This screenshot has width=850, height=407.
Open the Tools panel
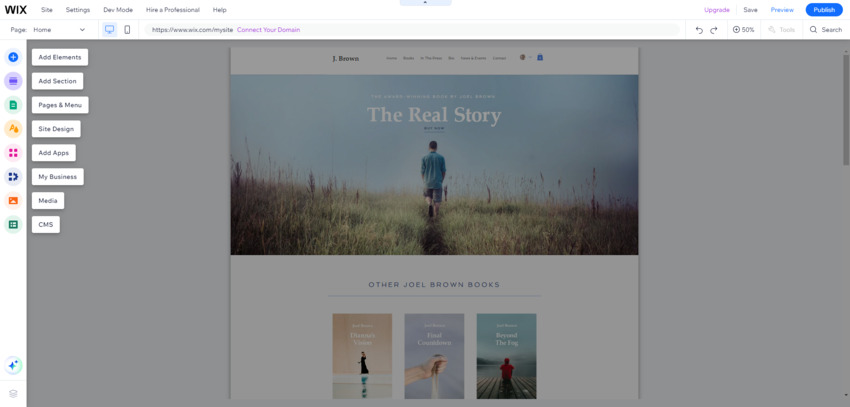tap(782, 30)
